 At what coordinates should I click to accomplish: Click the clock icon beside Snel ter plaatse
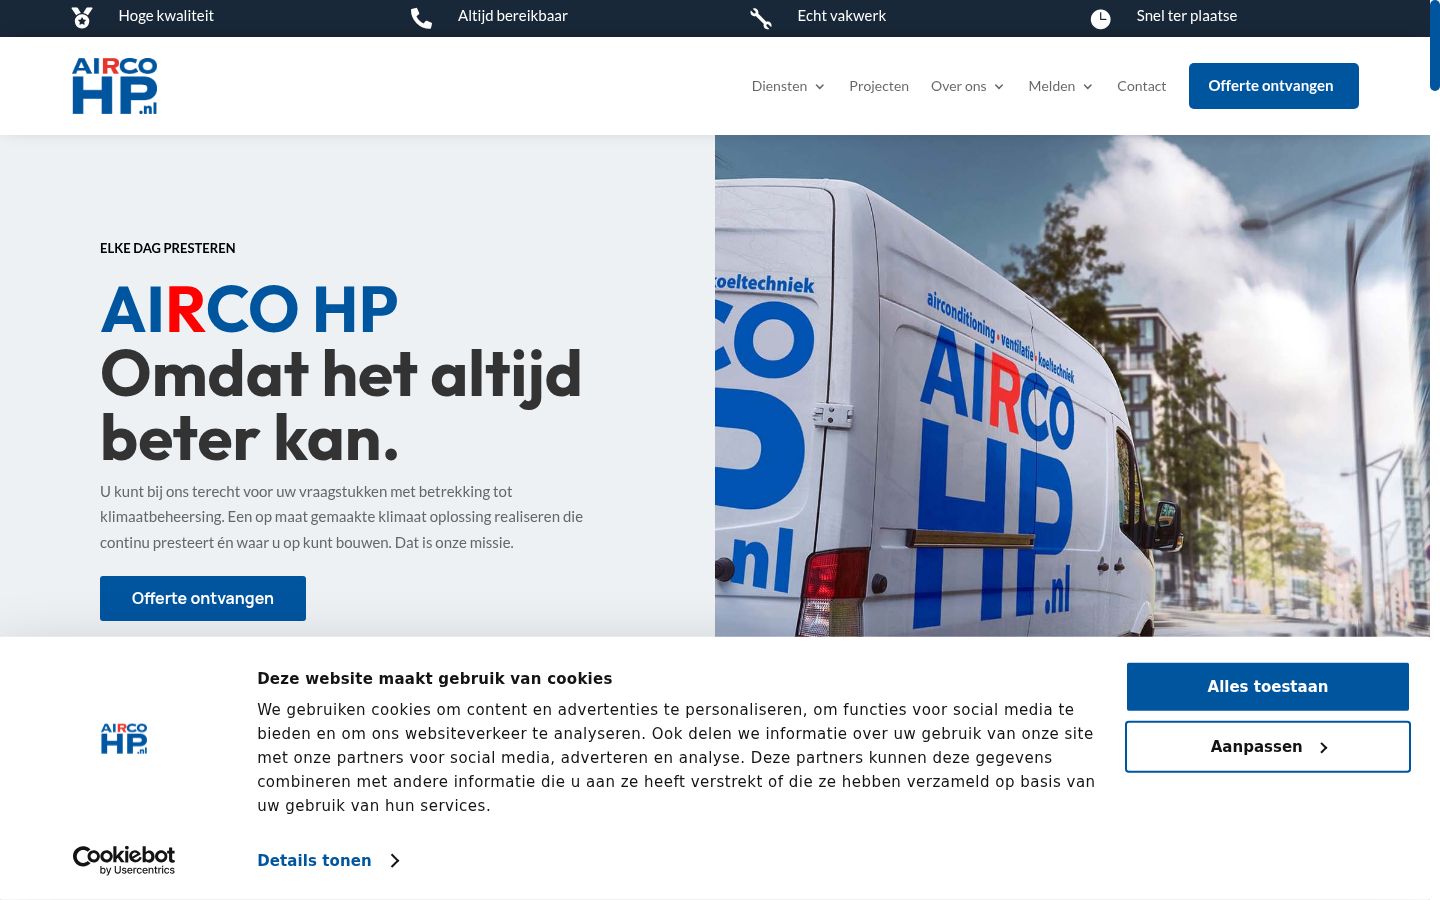click(x=1100, y=18)
